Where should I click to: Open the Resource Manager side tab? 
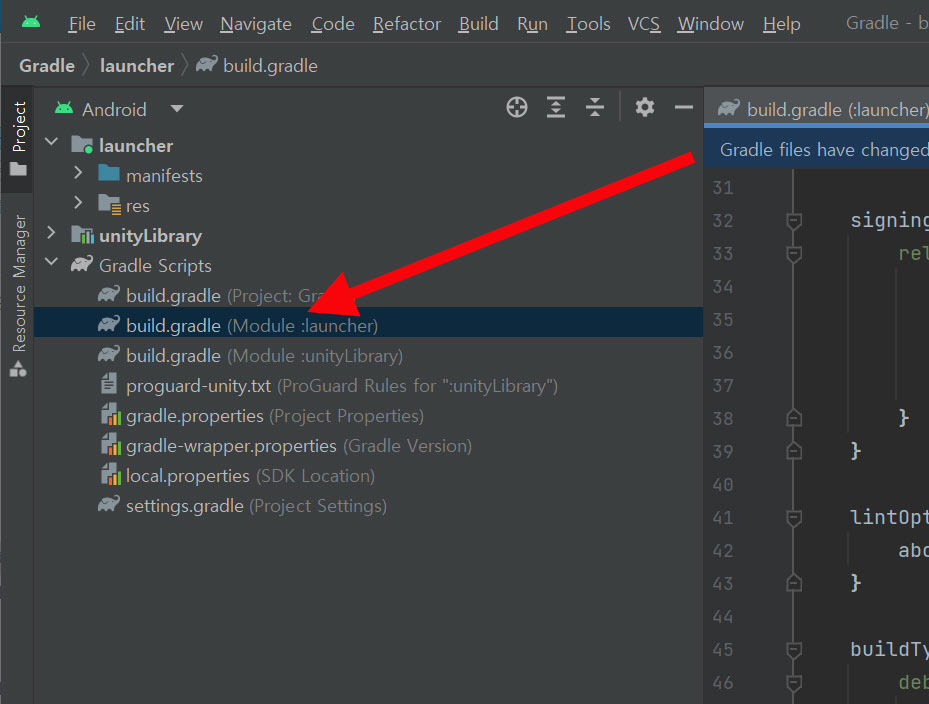click(18, 295)
